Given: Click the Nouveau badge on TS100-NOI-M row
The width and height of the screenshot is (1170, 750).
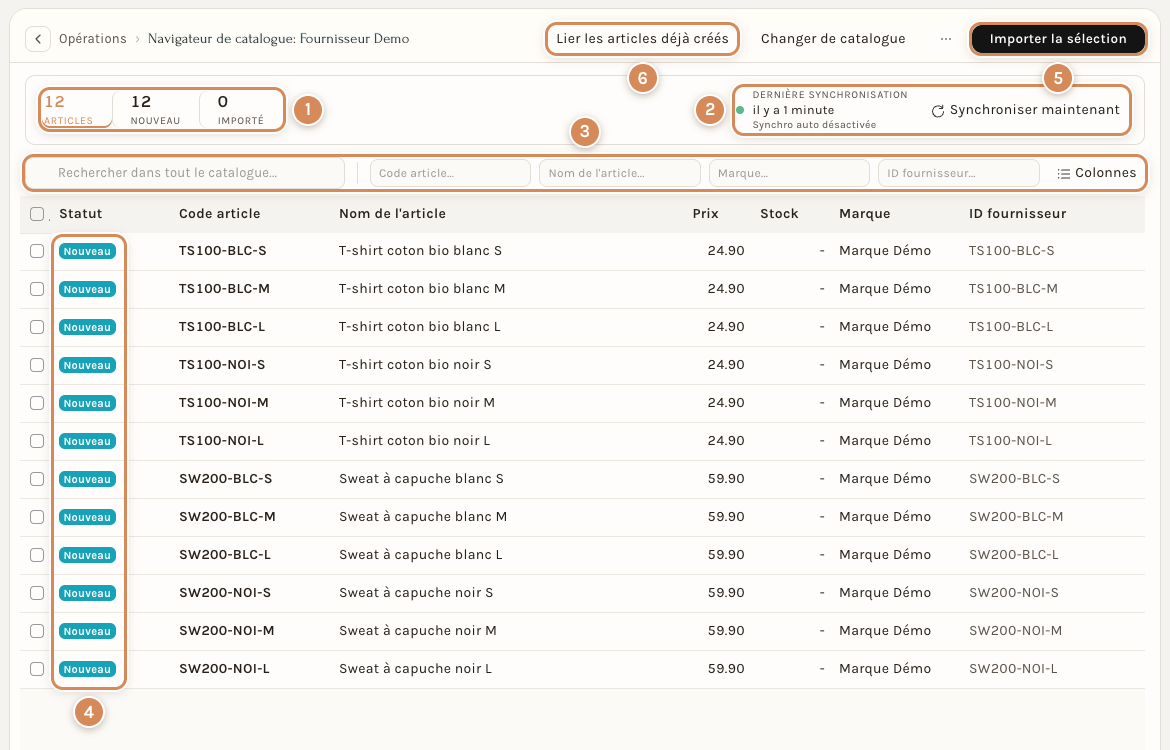Looking at the screenshot, I should pos(87,403).
